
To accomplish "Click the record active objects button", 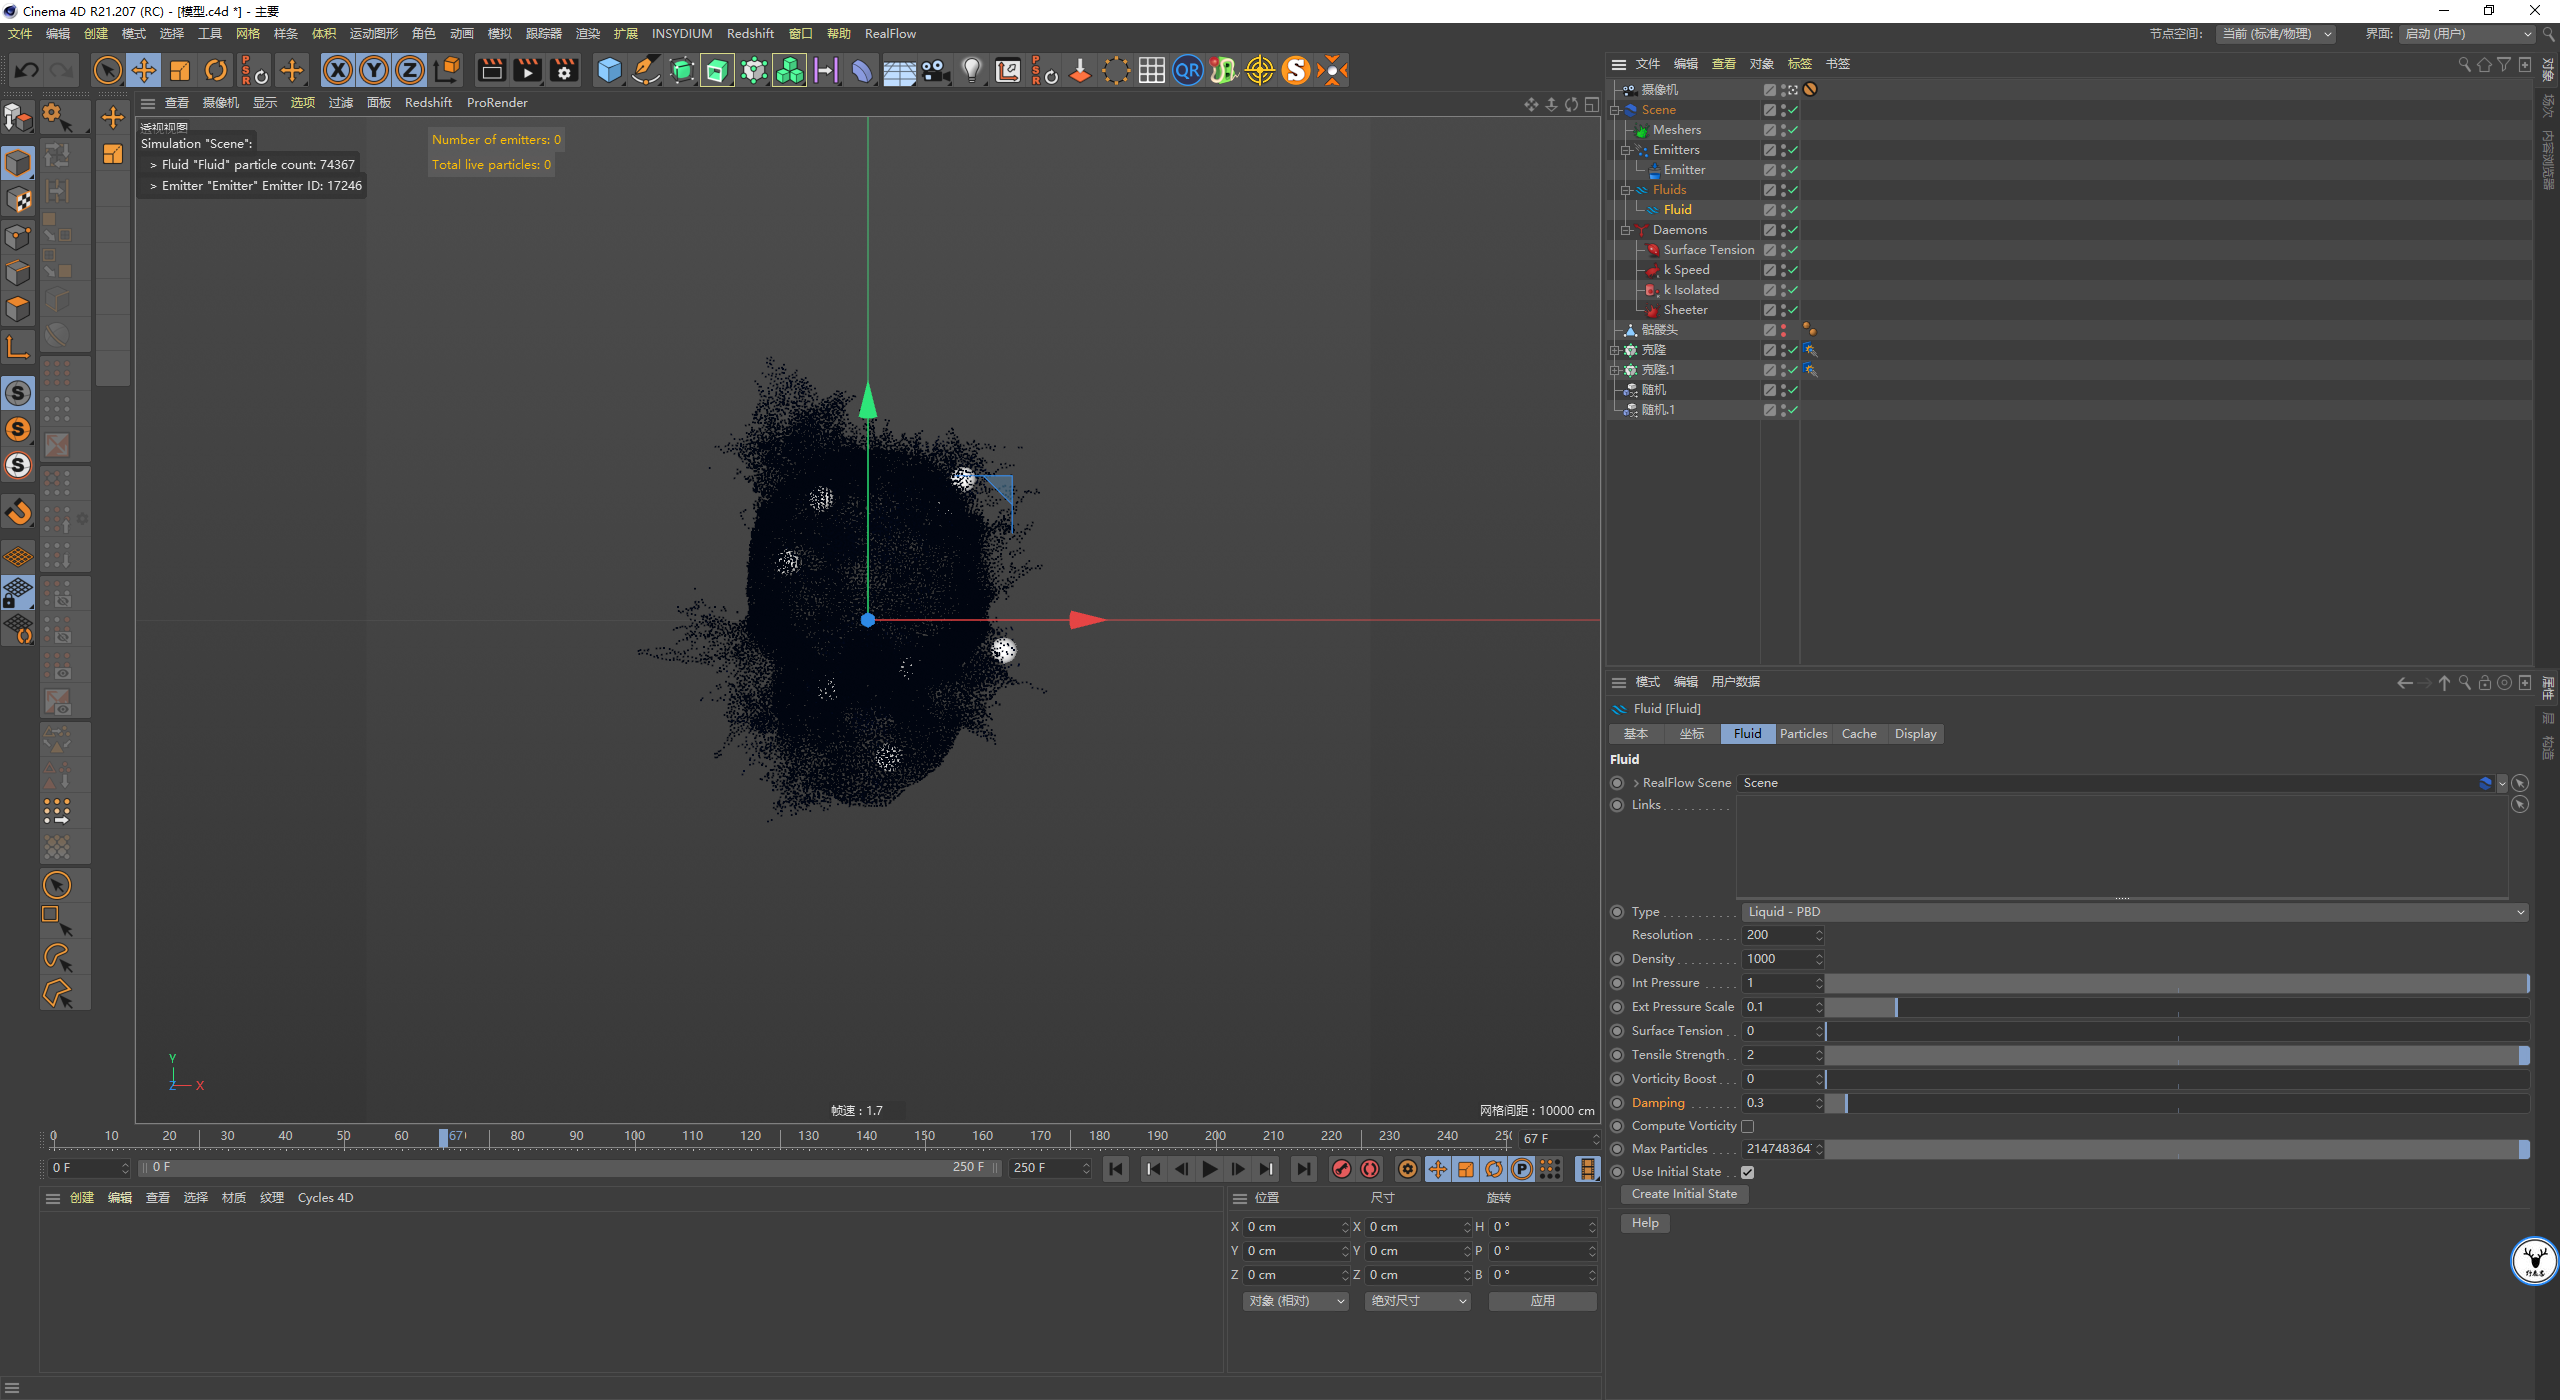I will pyautogui.click(x=1342, y=1168).
